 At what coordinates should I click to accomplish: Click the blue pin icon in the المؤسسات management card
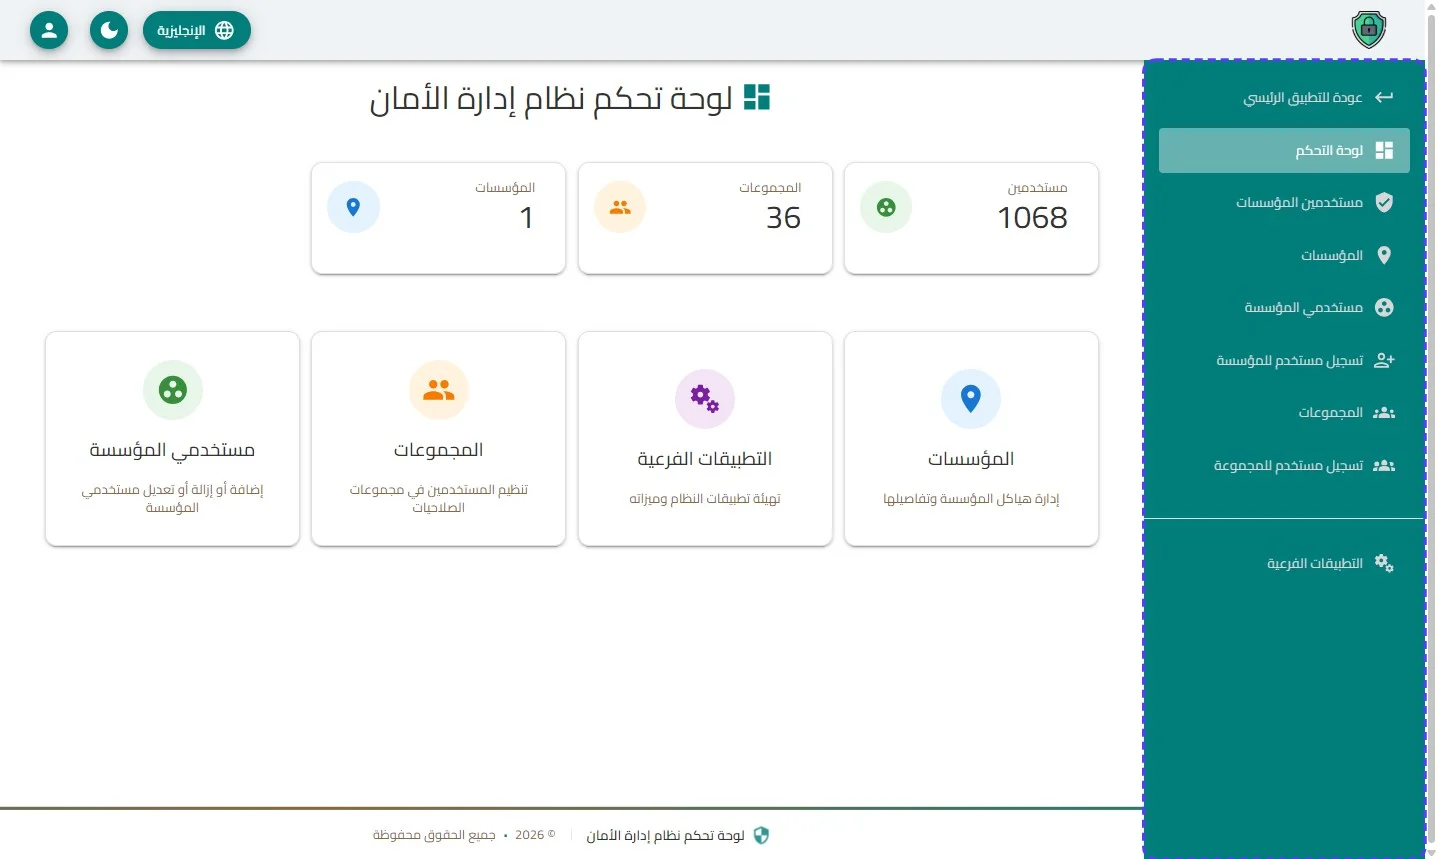pyautogui.click(x=970, y=398)
